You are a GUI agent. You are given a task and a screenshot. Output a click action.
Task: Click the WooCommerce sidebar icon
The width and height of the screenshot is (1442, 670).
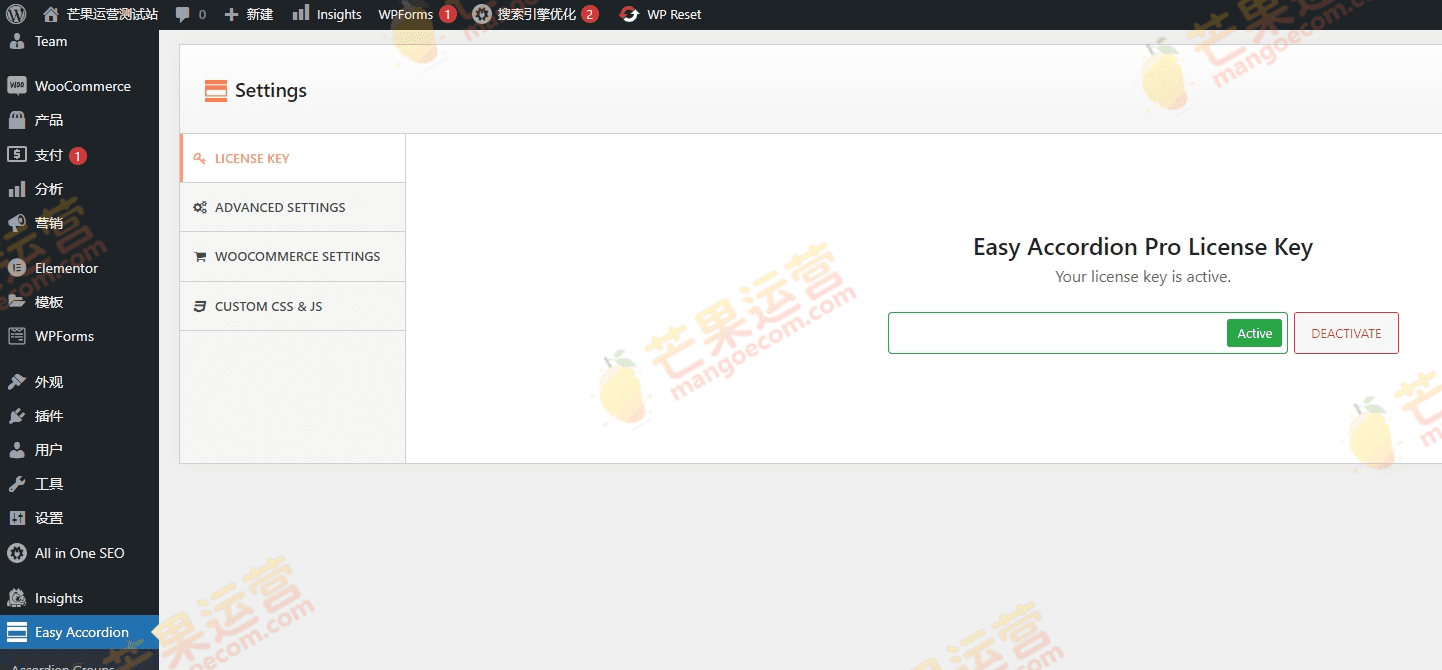17,86
